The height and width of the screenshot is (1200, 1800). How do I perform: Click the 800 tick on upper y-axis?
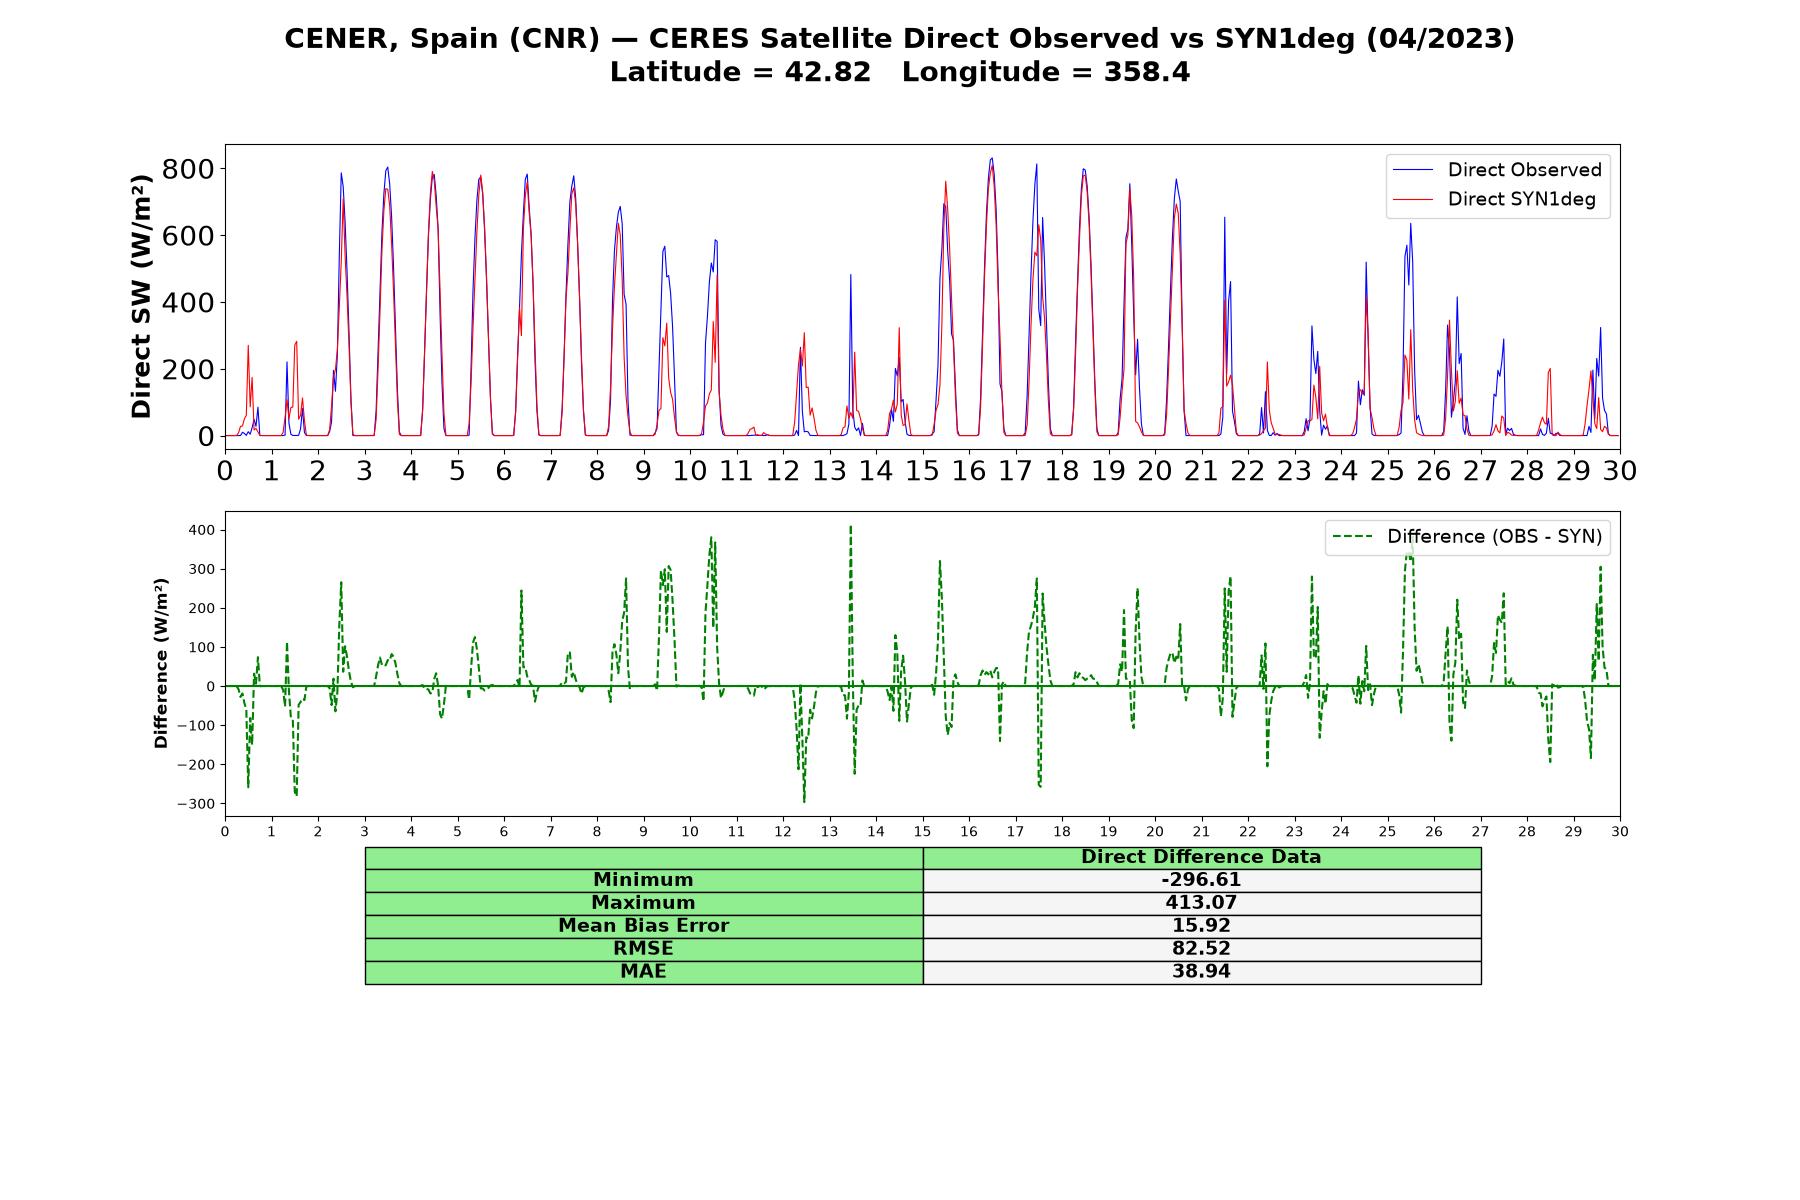click(x=189, y=168)
